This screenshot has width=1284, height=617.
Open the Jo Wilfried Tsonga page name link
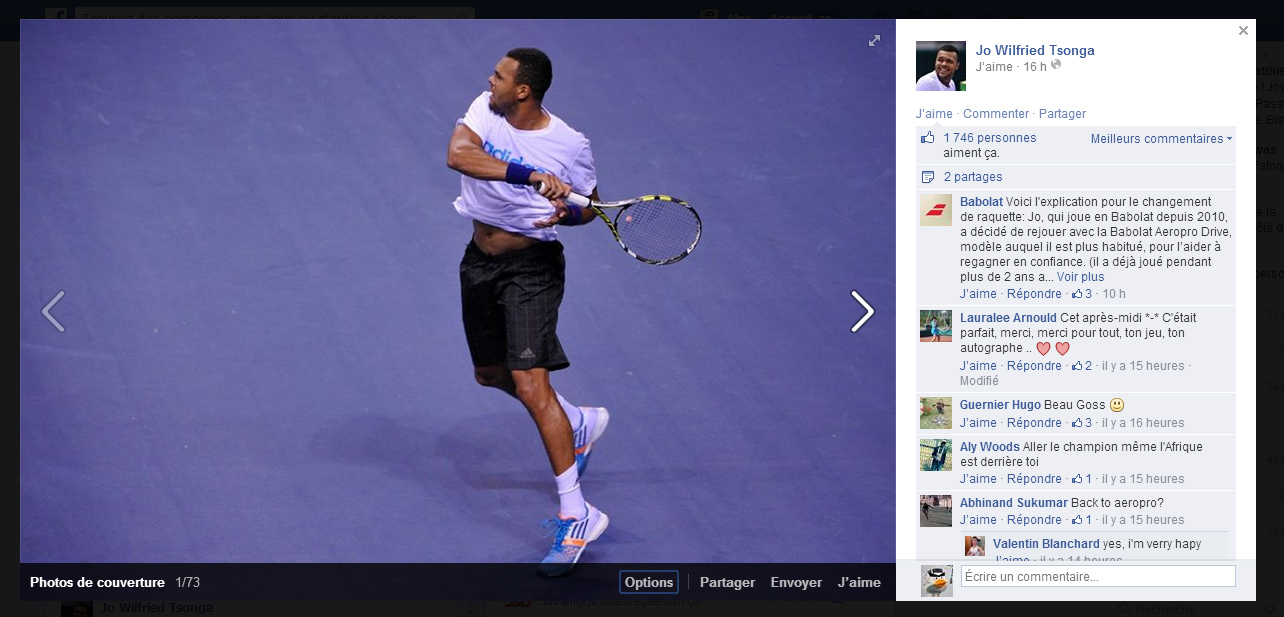point(1035,51)
